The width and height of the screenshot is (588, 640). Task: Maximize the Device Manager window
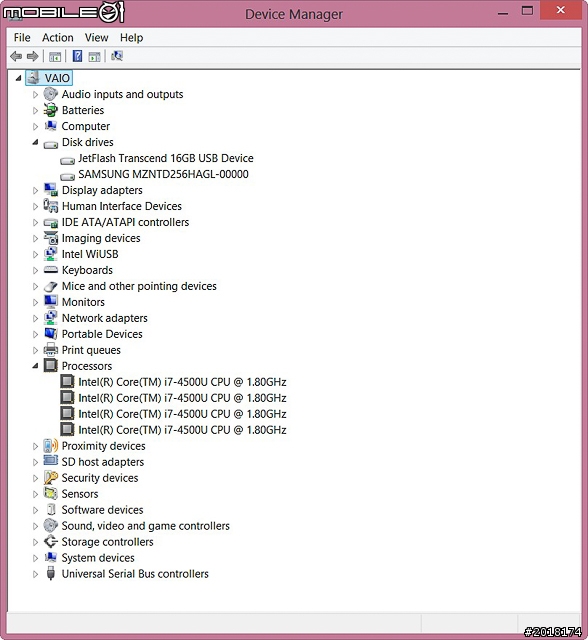coord(527,11)
